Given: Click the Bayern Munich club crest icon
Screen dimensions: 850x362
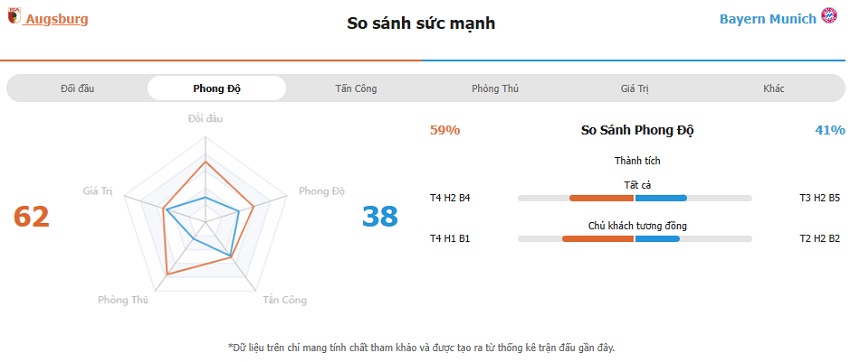Looking at the screenshot, I should 829,16.
